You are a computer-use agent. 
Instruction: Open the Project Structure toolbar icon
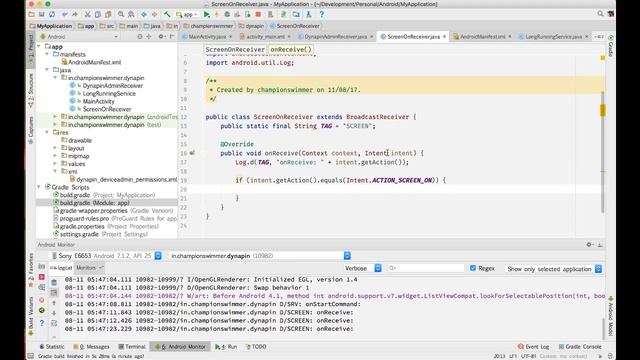[x=296, y=14]
